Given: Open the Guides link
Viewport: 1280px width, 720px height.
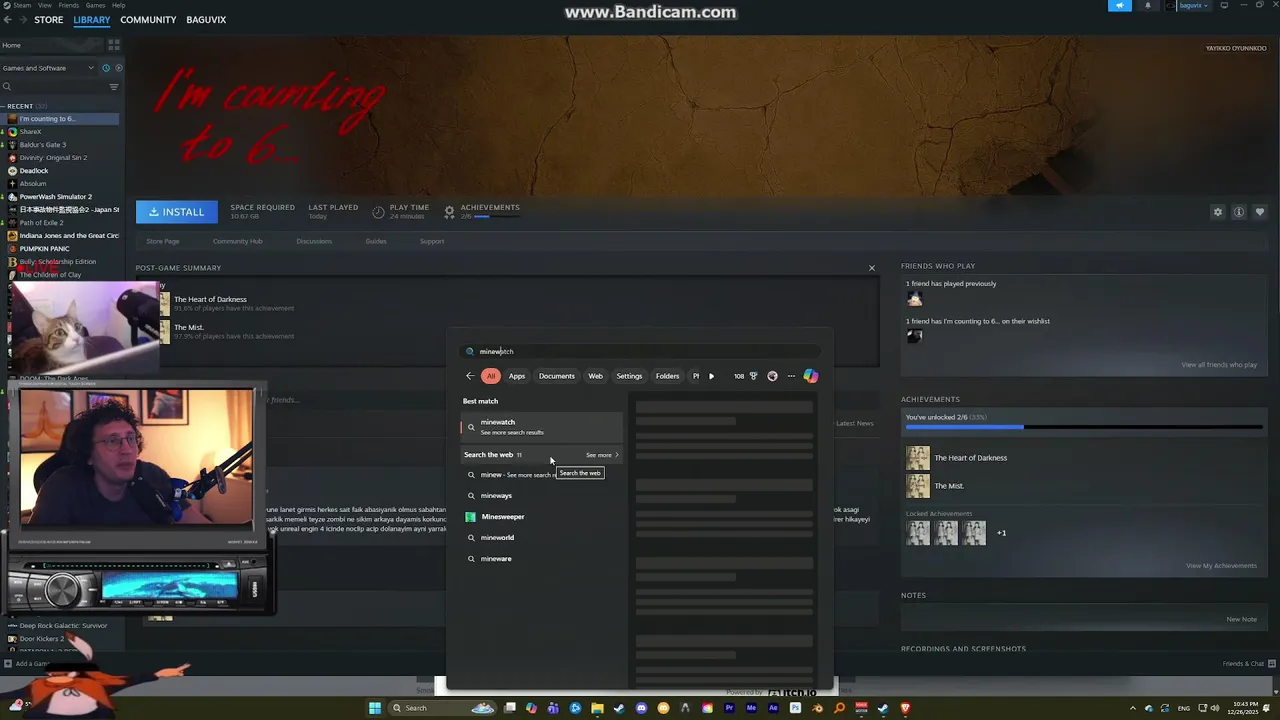Looking at the screenshot, I should 376,241.
